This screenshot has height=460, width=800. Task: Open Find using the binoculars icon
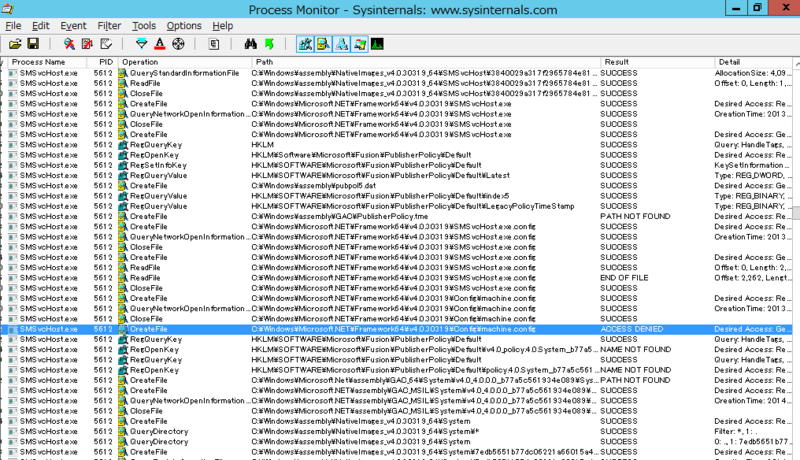click(251, 44)
